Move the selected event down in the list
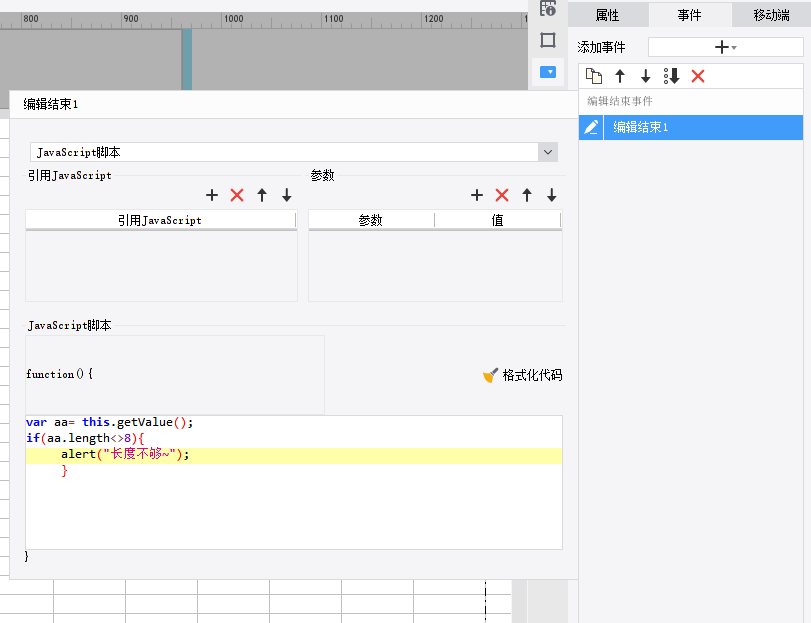The image size is (811, 623). click(x=646, y=76)
